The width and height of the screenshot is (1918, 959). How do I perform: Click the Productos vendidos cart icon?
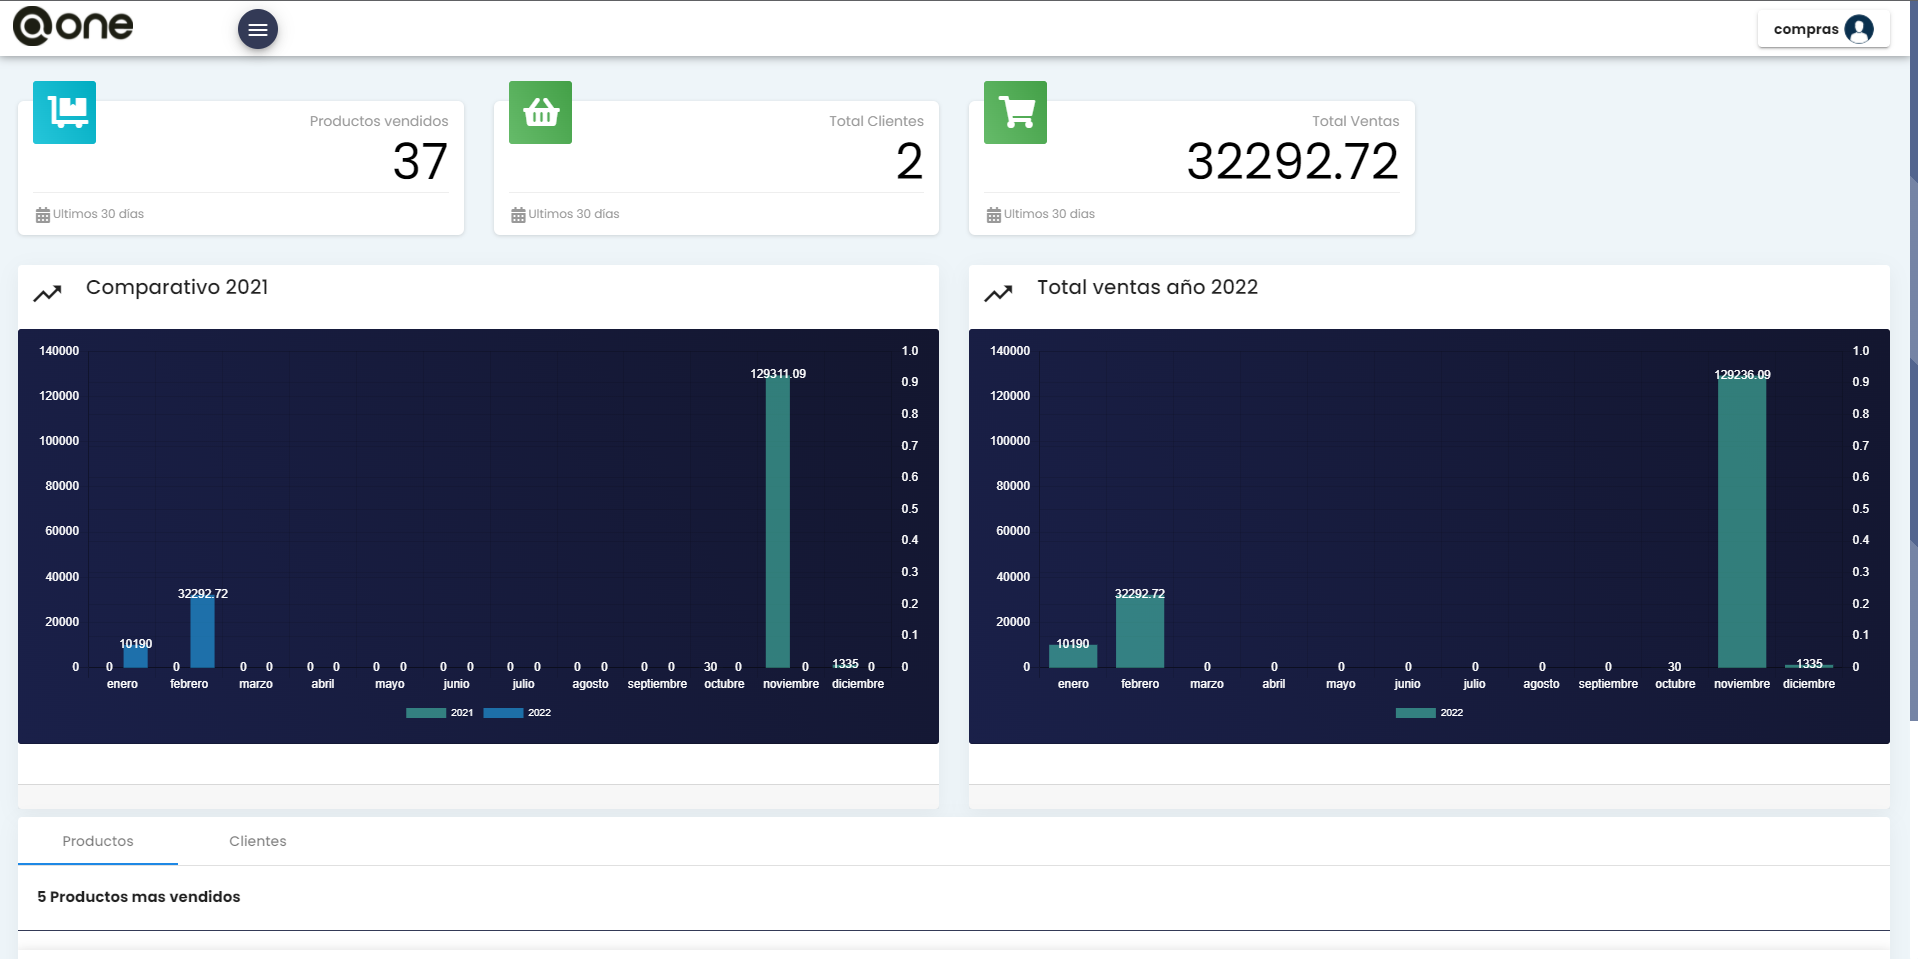(64, 112)
